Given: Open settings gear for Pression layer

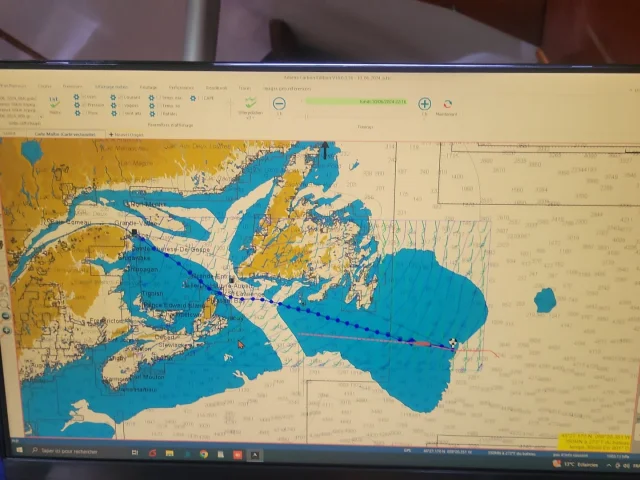Looking at the screenshot, I should (77, 105).
